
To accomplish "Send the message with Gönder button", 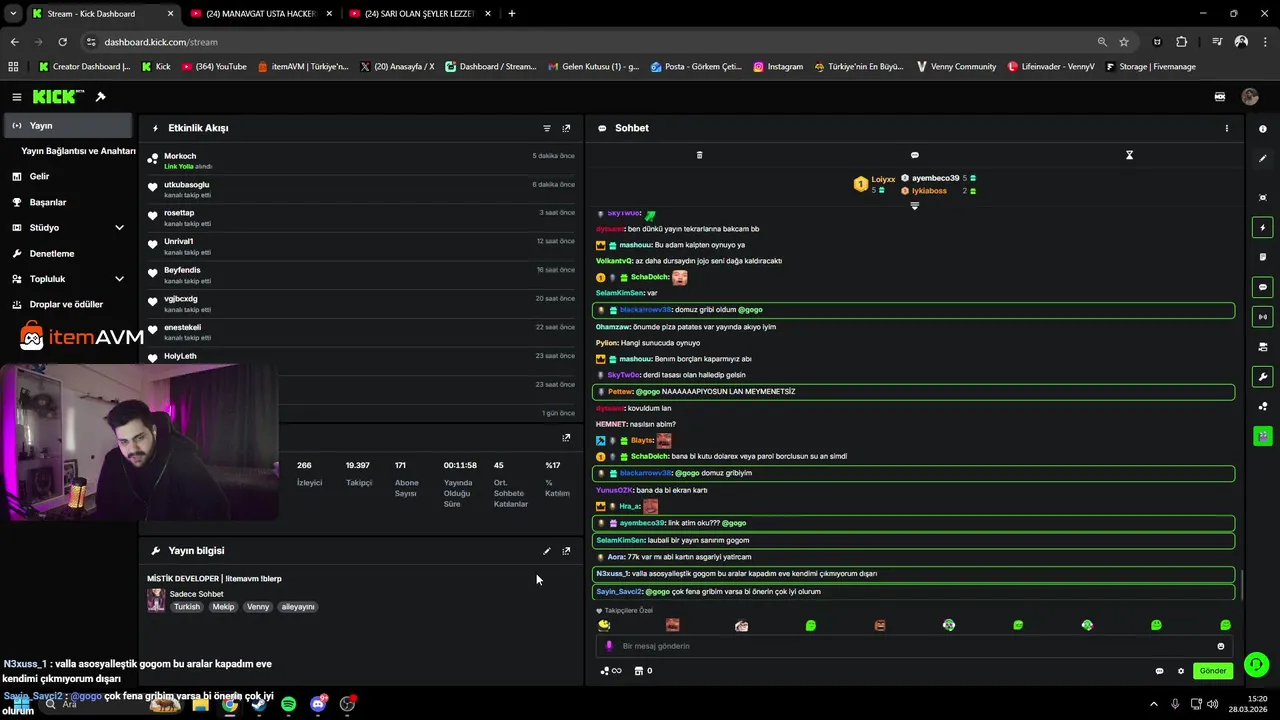I will pyautogui.click(x=1213, y=671).
